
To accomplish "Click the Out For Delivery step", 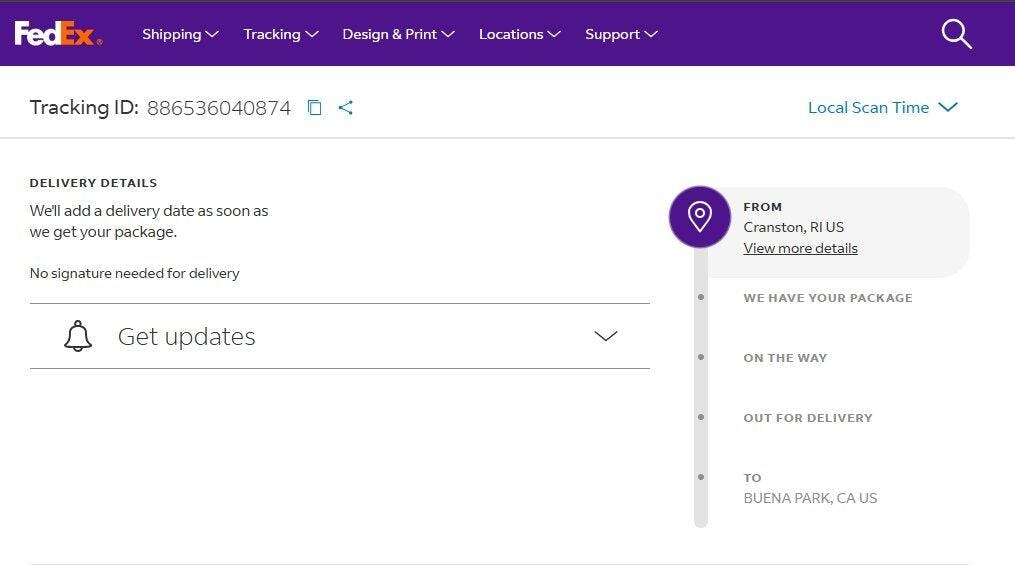I will (x=807, y=418).
